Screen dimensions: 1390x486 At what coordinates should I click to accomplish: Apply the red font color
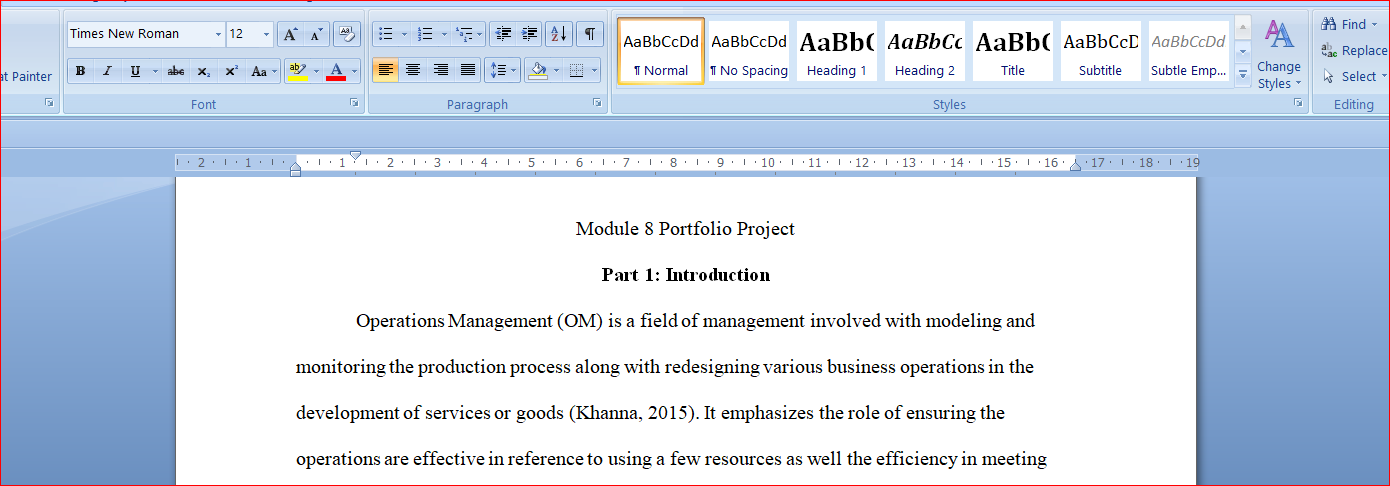tap(336, 71)
